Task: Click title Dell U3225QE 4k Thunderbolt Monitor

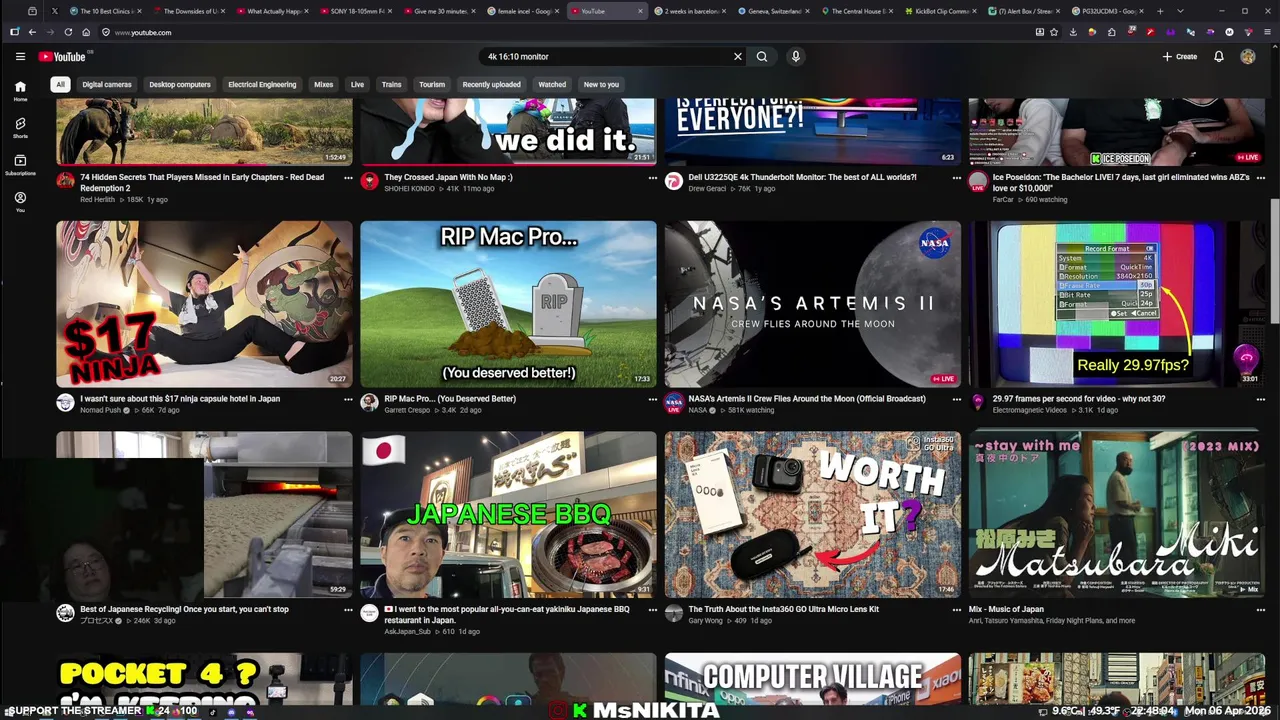Action: pyautogui.click(x=802, y=177)
